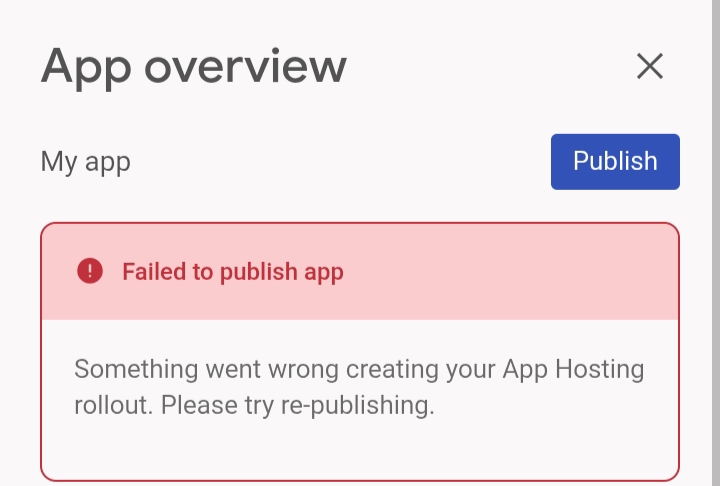Select the 'My app' name label
The height and width of the screenshot is (486, 720).
pos(85,162)
